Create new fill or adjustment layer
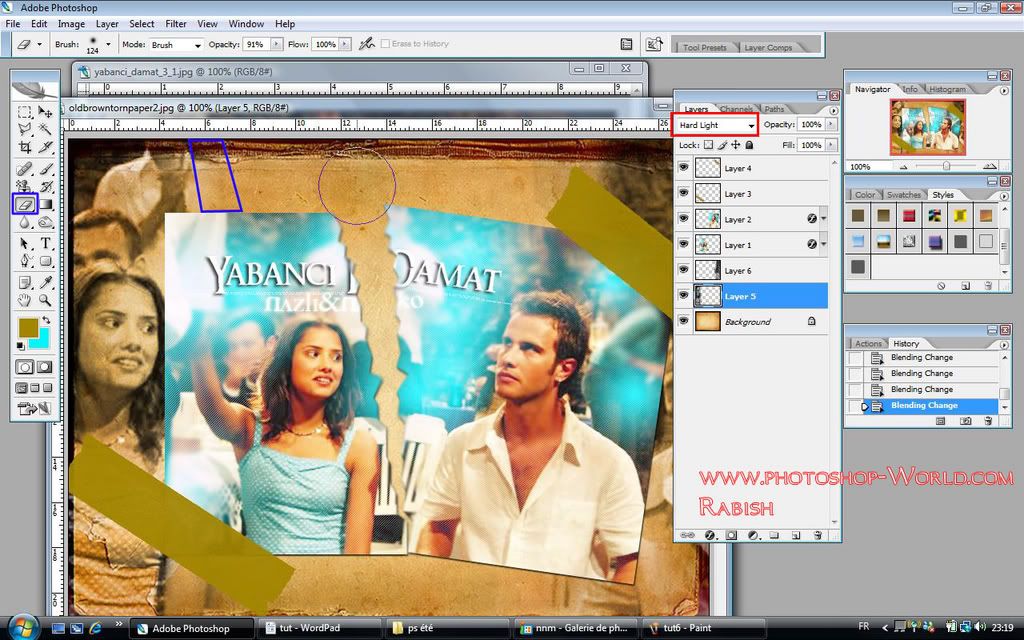Image resolution: width=1024 pixels, height=640 pixels. (x=752, y=536)
